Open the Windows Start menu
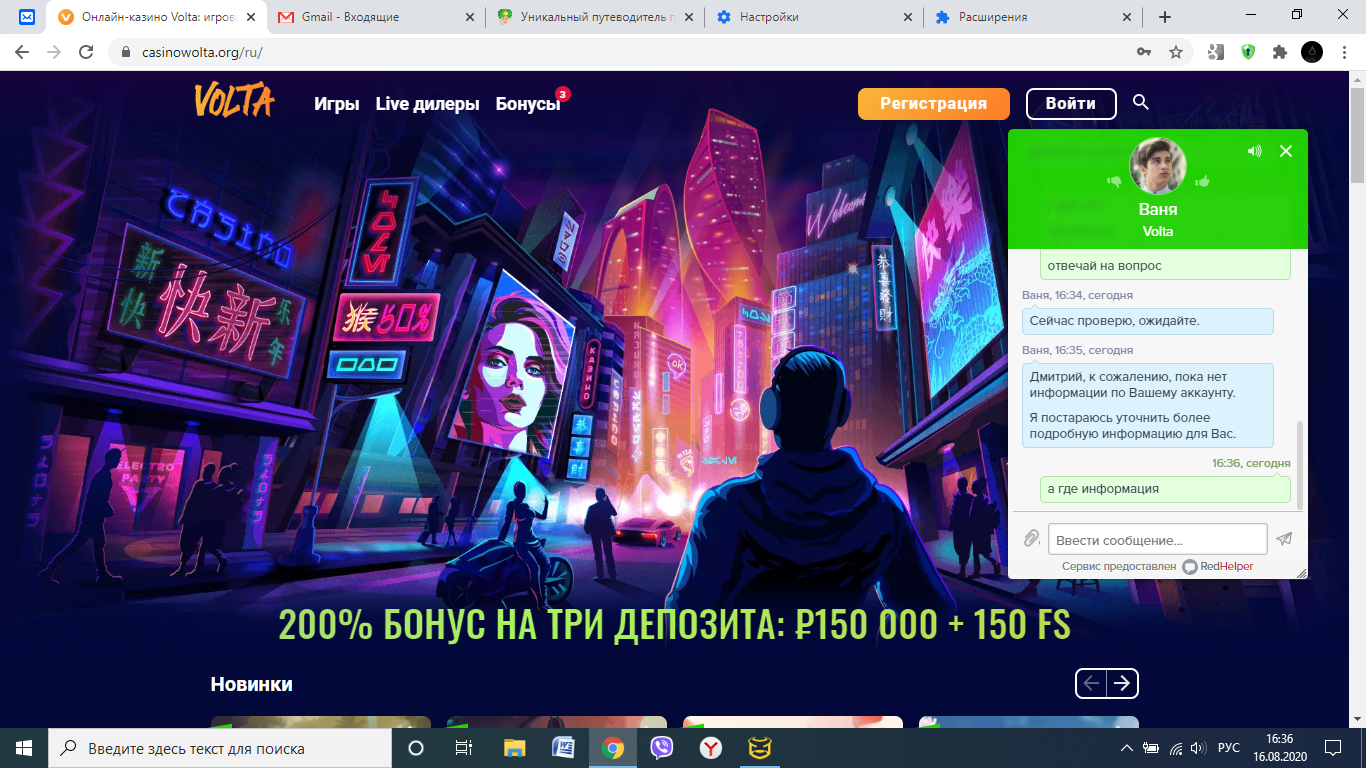 point(24,748)
